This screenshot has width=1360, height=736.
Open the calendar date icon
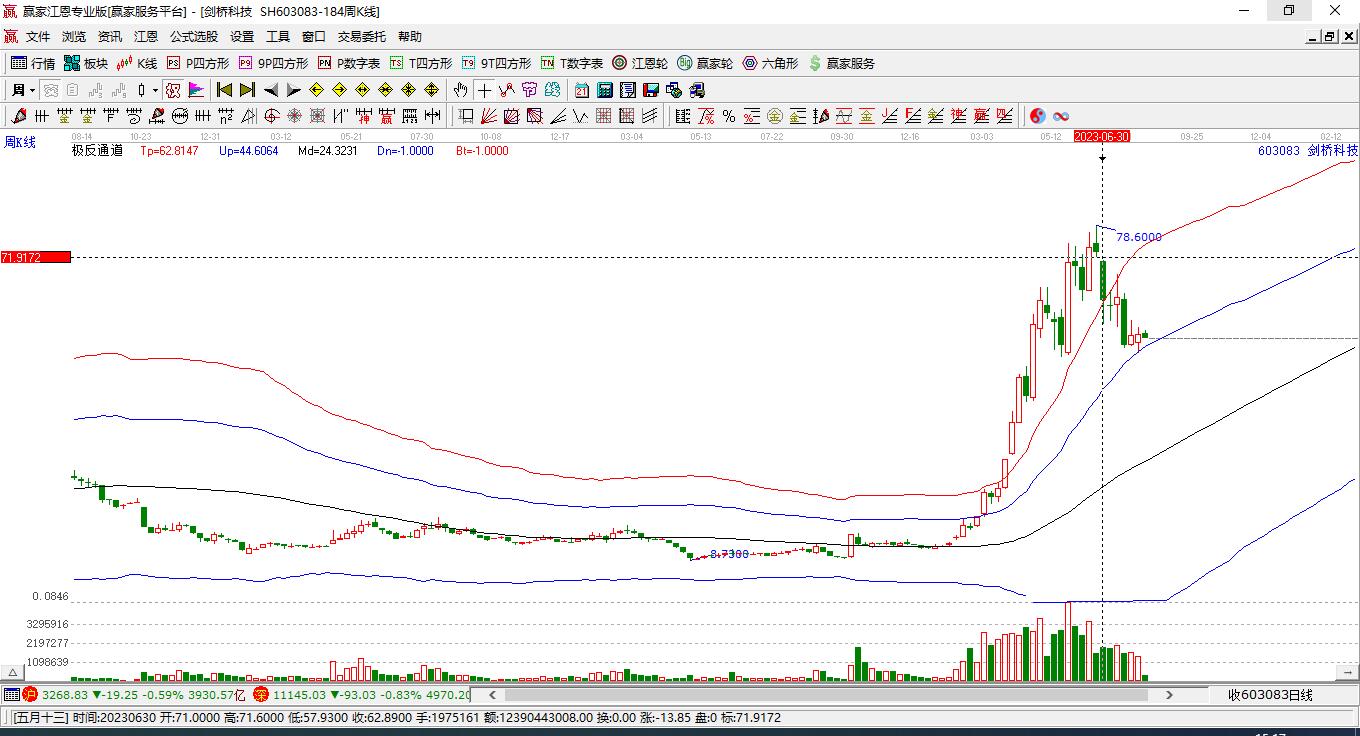click(581, 90)
